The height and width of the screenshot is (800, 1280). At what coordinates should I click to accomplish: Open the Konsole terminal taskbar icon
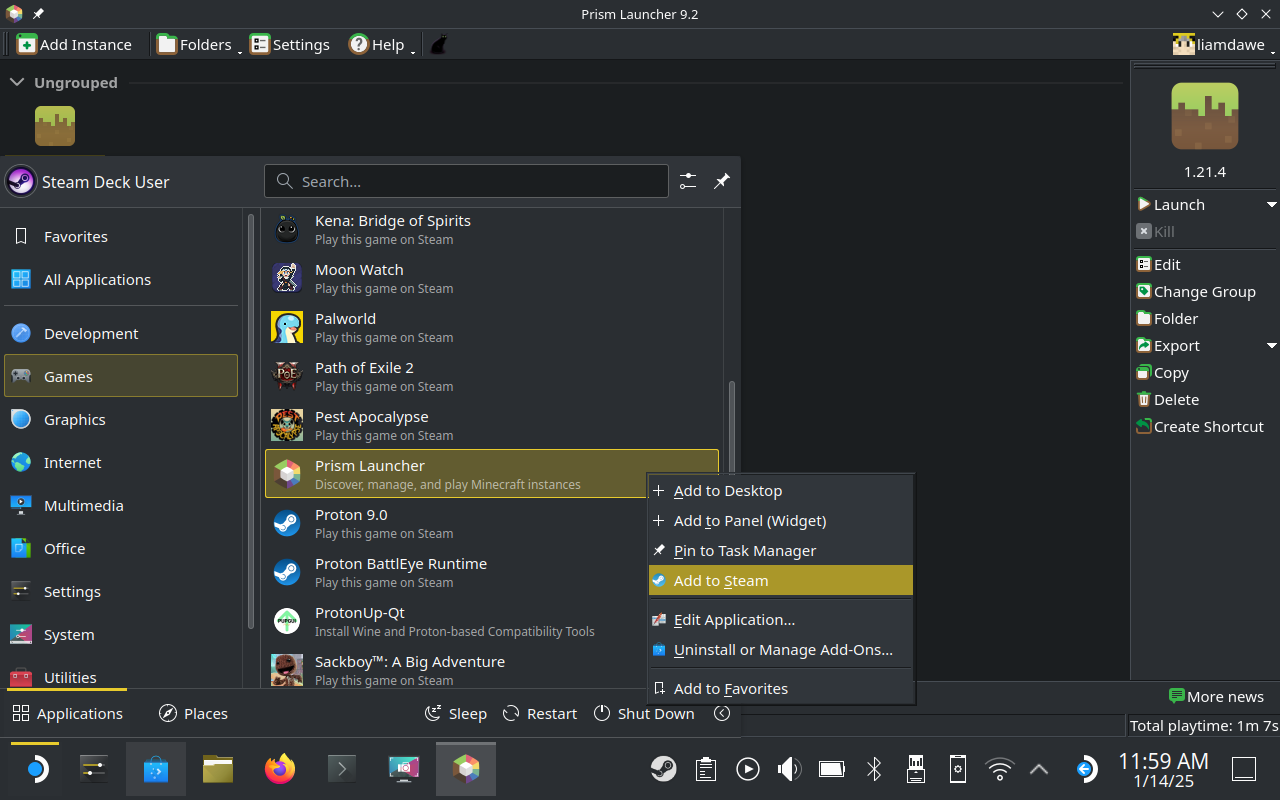tap(342, 768)
